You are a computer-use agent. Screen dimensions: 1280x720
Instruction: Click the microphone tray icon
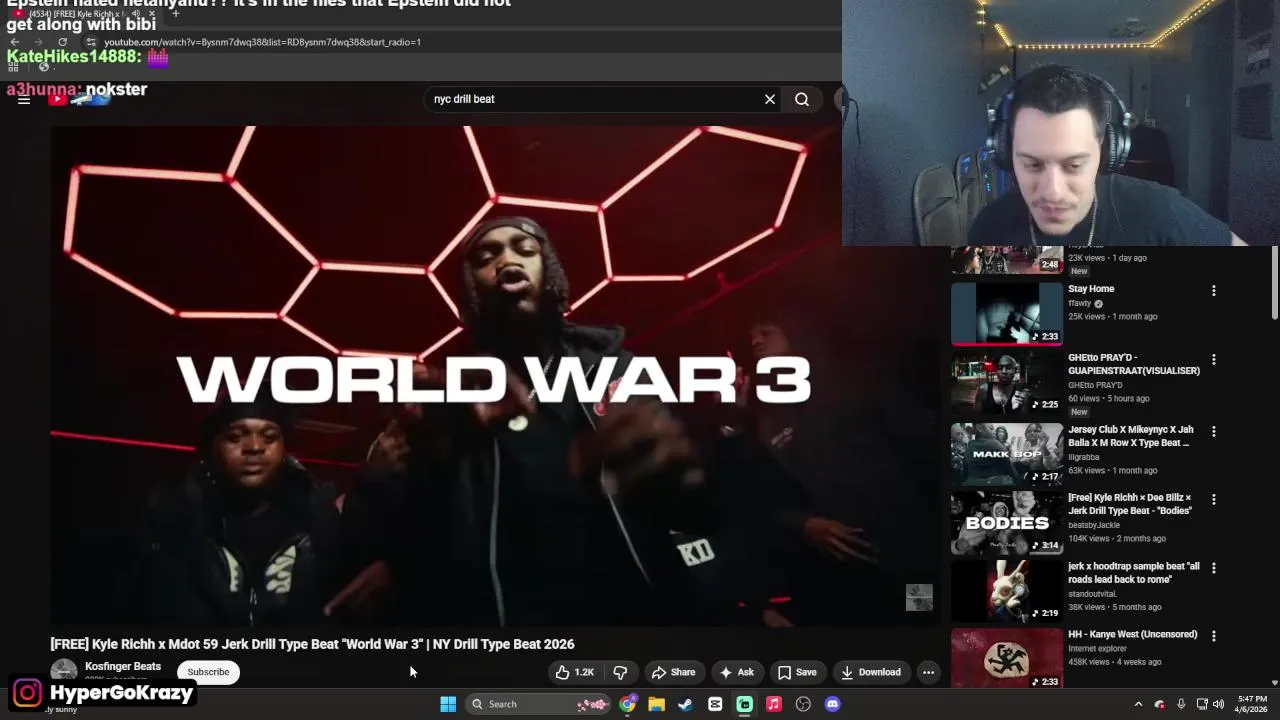[1181, 704]
